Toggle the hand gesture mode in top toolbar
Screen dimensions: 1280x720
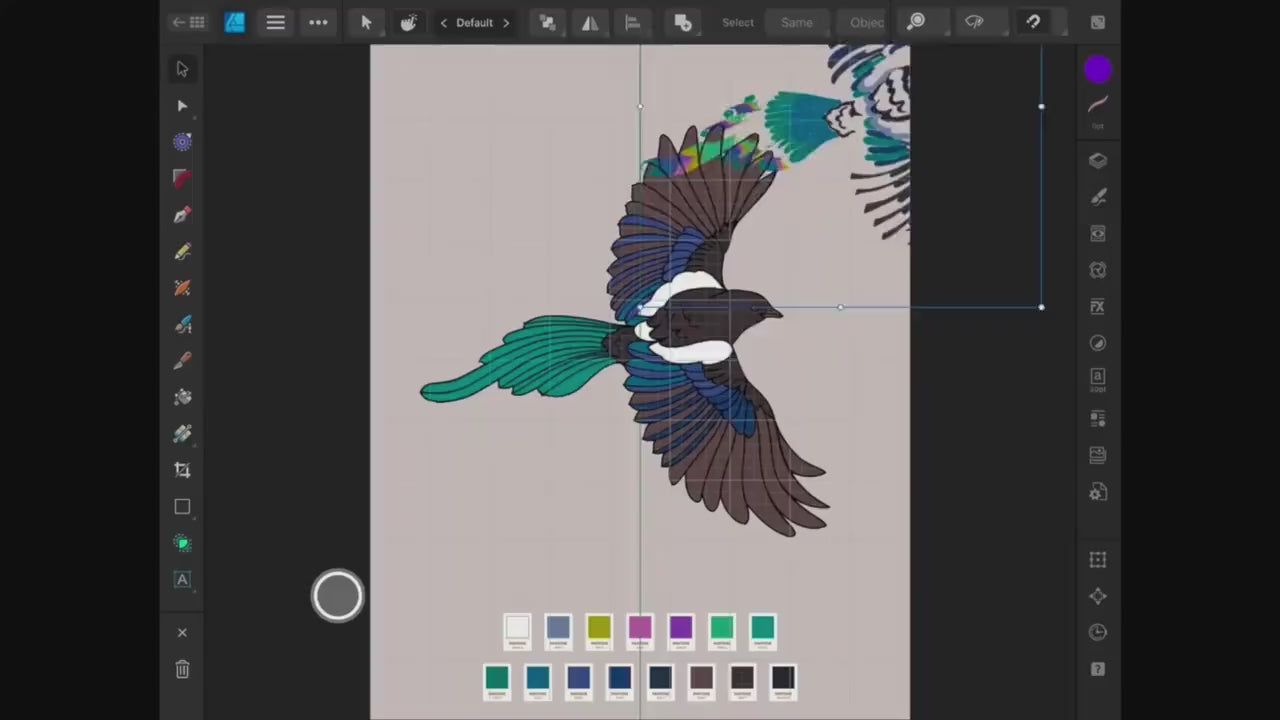point(408,22)
